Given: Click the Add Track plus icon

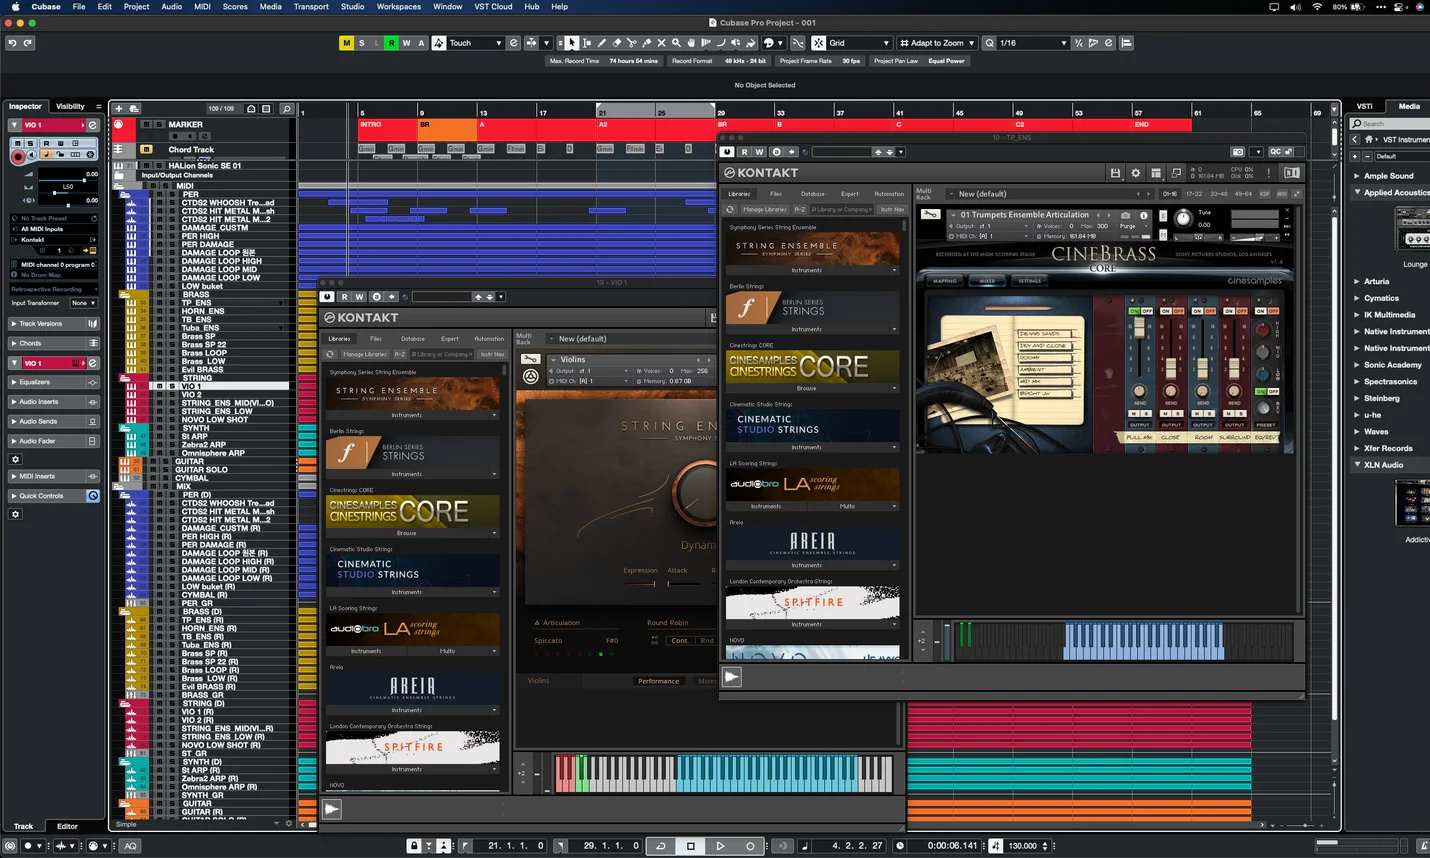Looking at the screenshot, I should click(119, 108).
